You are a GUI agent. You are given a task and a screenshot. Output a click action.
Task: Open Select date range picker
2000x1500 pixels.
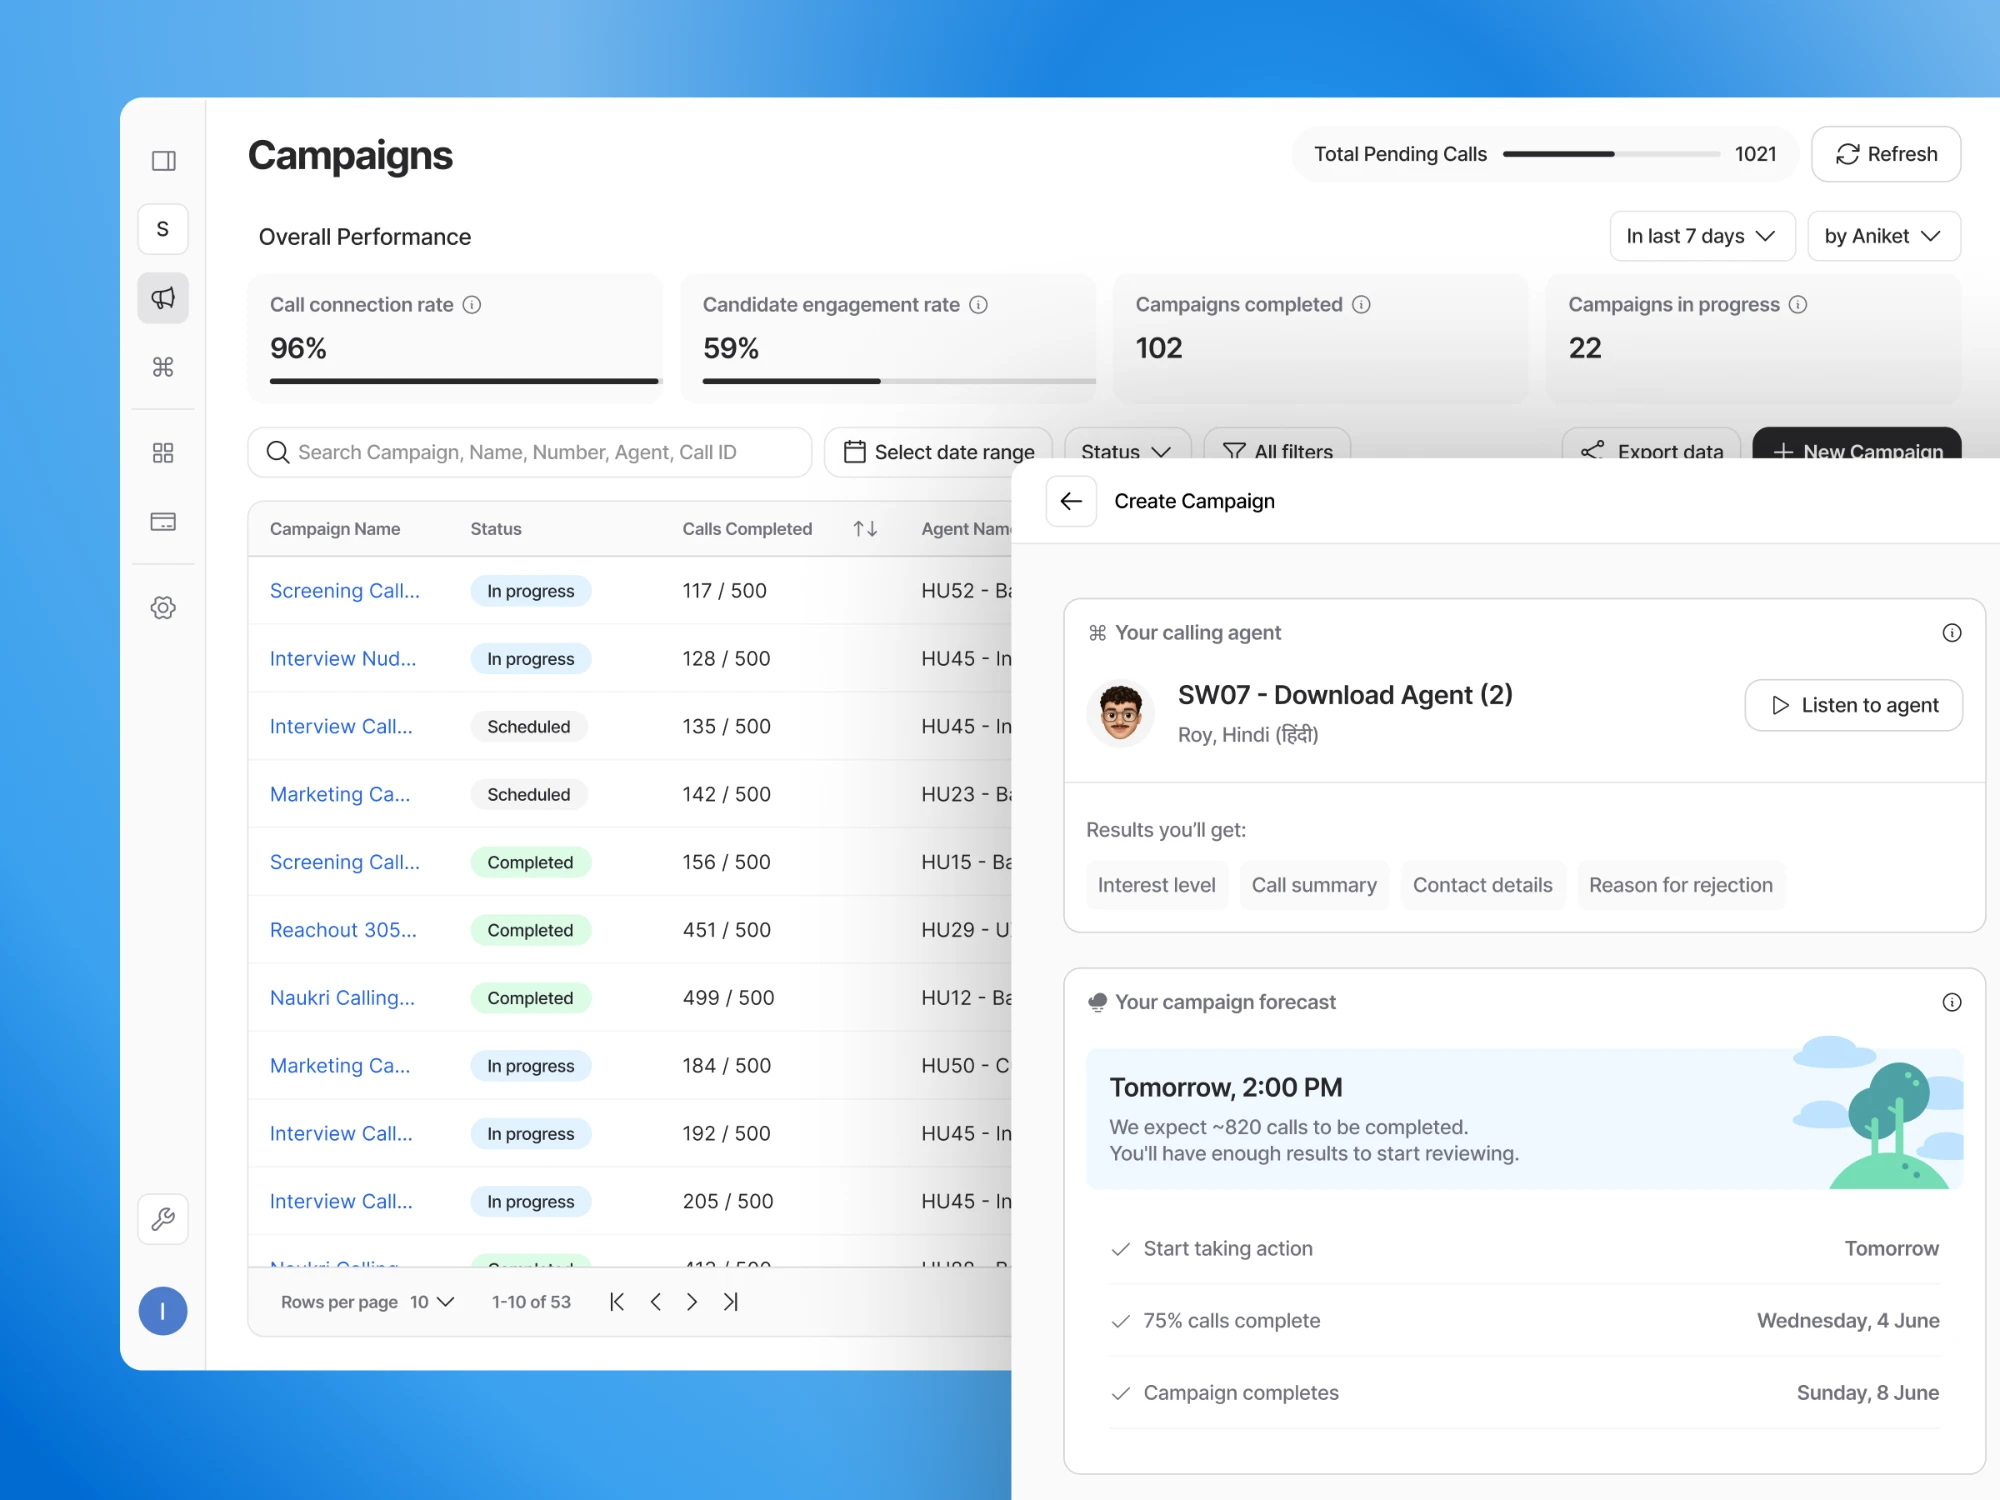[x=938, y=452]
